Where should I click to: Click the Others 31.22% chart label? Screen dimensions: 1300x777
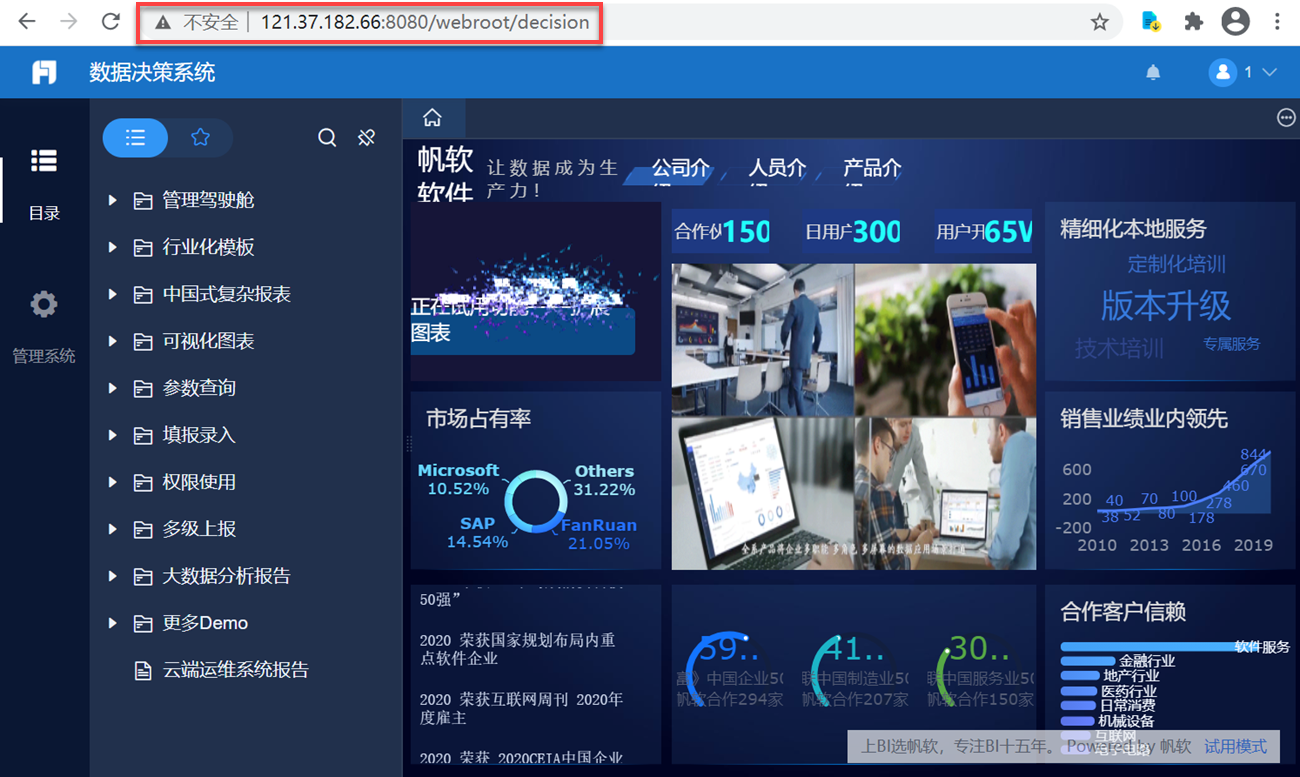click(604, 480)
